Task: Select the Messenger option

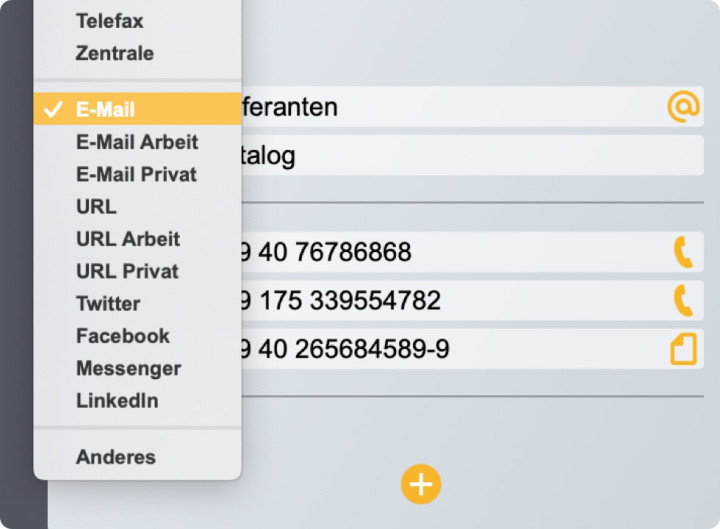Action: click(128, 368)
